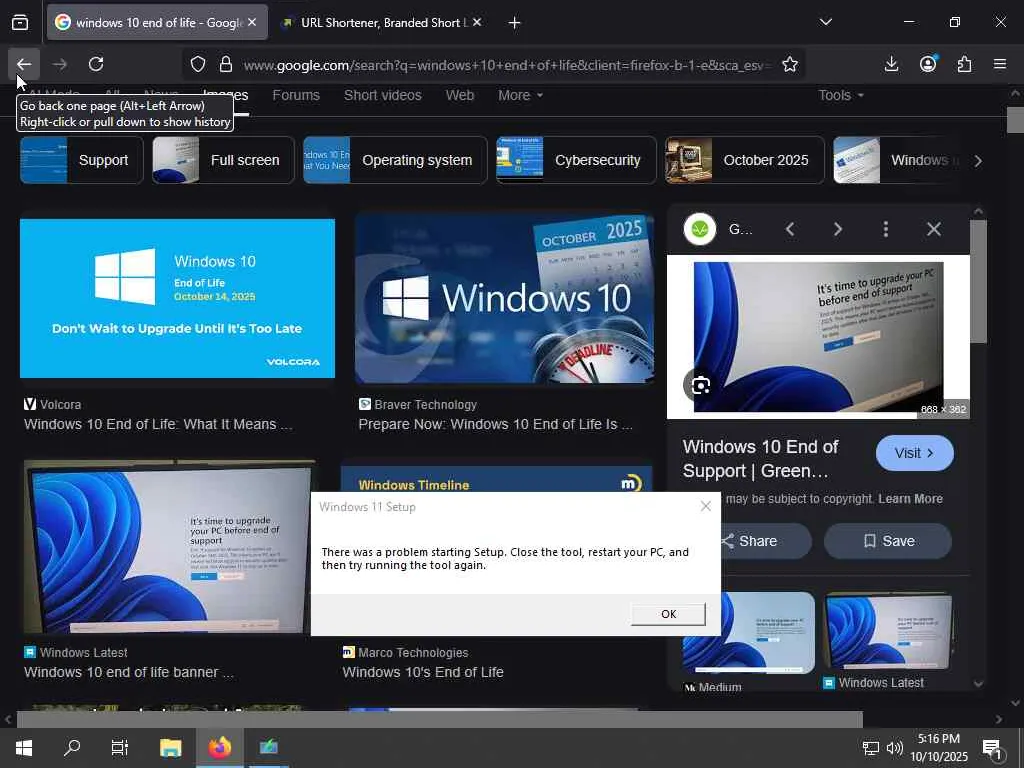Open the large preview image
Screen dimensions: 1024x768
(x=818, y=337)
